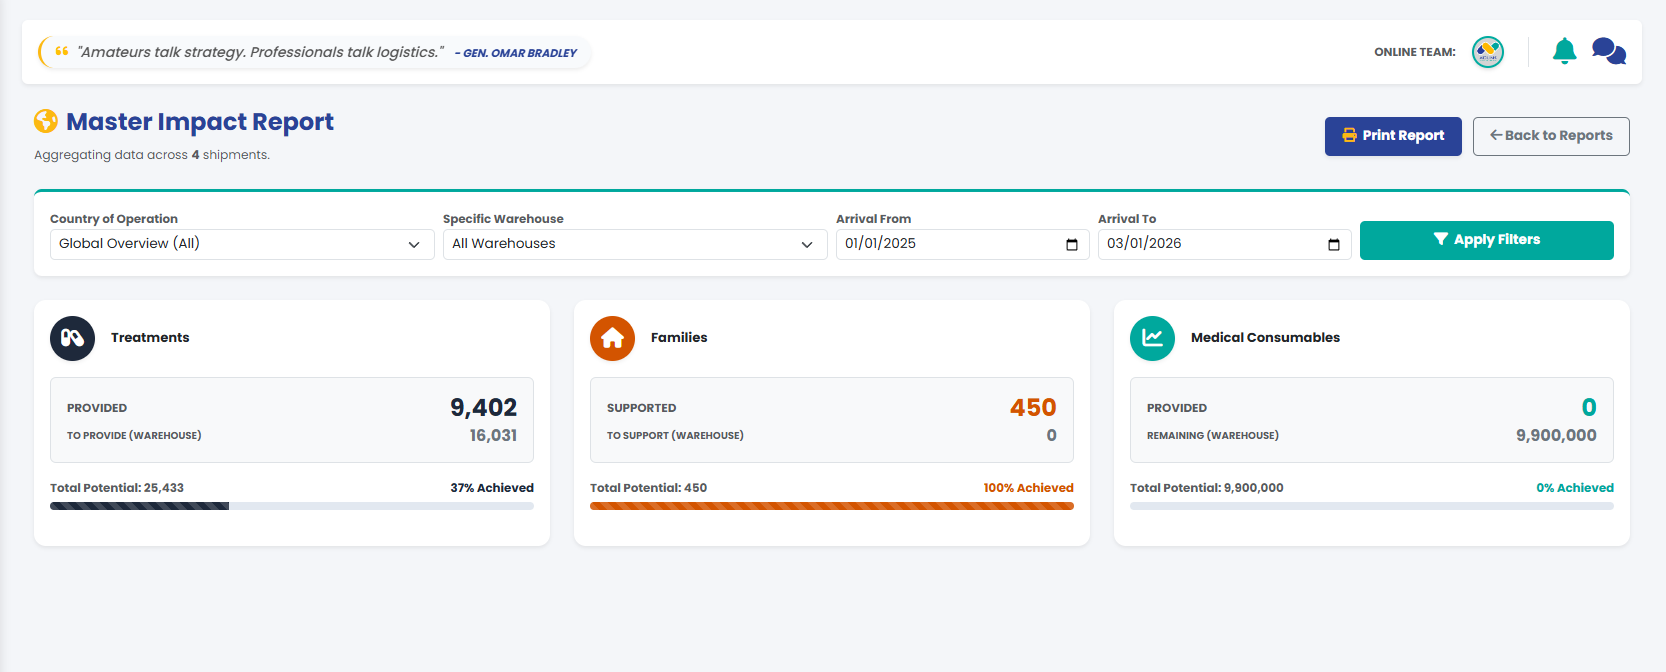The image size is (1666, 672).
Task: Click the 37% Achieved label
Action: click(x=492, y=488)
